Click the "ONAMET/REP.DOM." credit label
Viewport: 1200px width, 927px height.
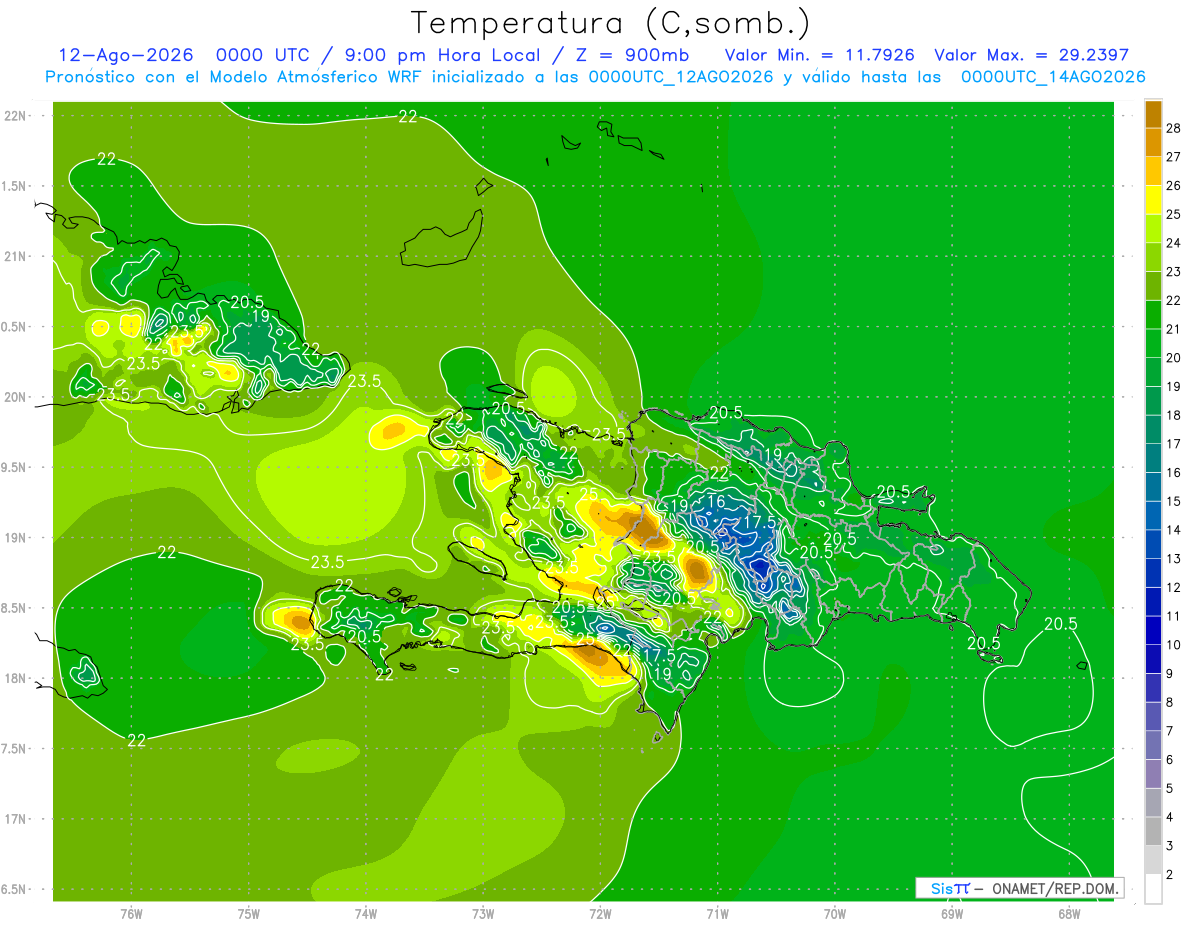click(1054, 888)
